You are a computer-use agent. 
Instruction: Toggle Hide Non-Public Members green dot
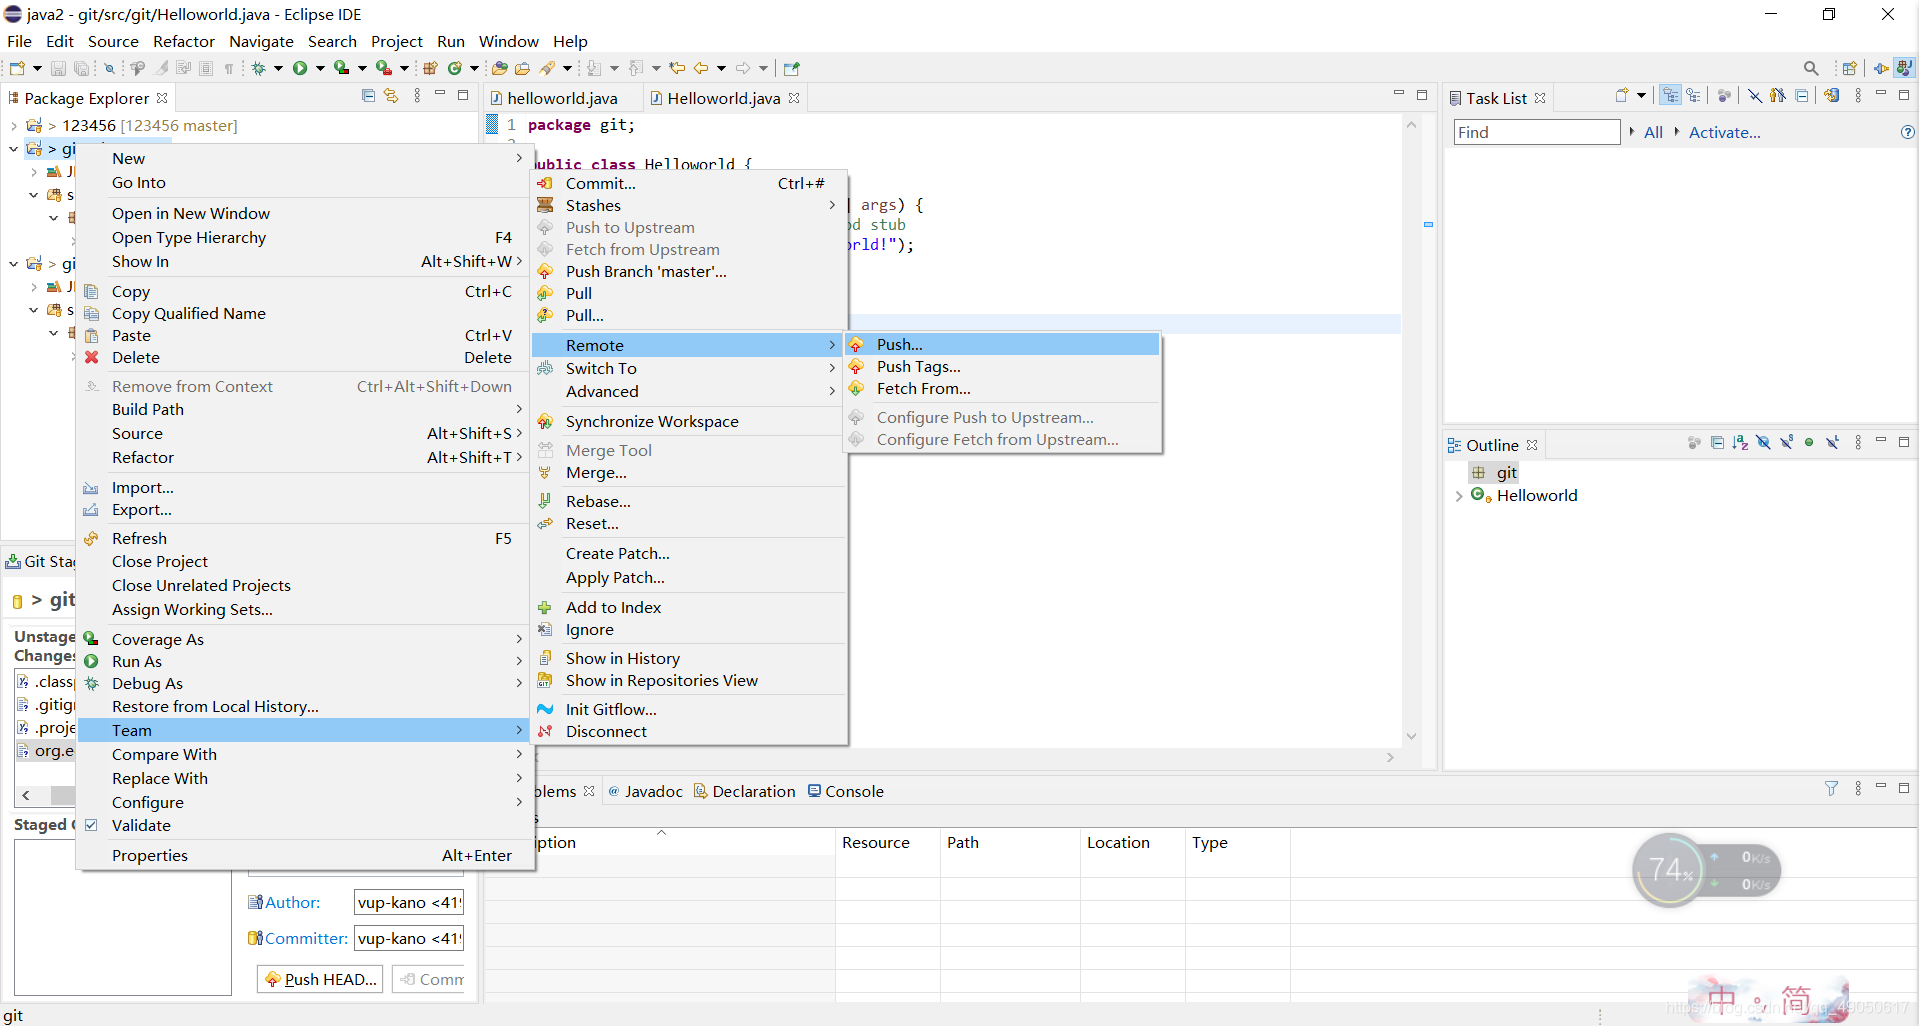1809,443
